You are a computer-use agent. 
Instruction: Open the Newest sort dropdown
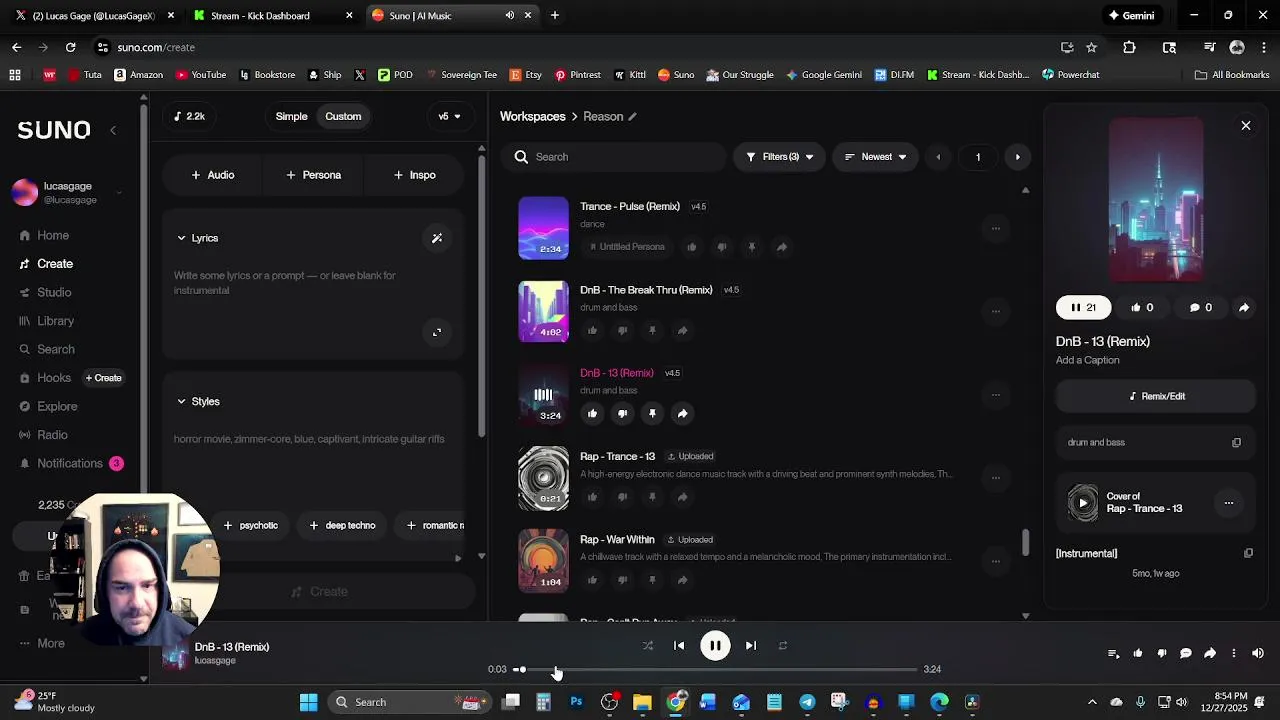pos(875,157)
